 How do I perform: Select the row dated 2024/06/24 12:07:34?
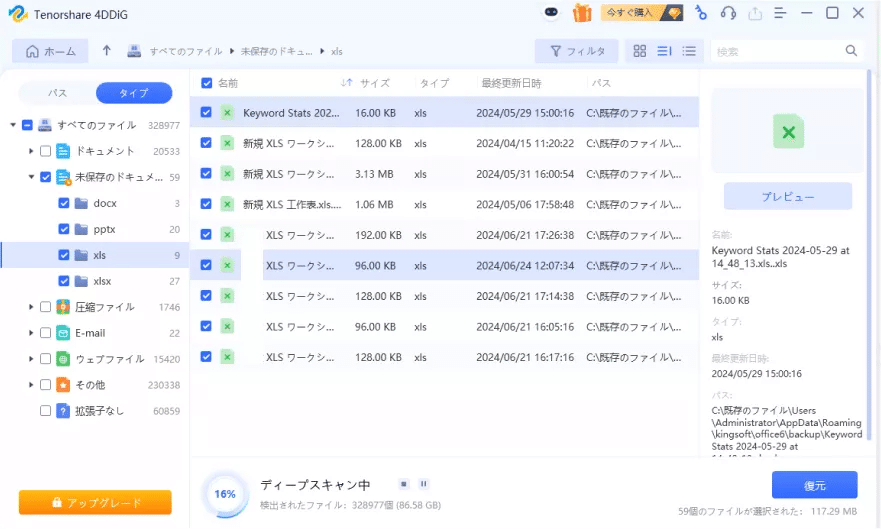click(444, 265)
